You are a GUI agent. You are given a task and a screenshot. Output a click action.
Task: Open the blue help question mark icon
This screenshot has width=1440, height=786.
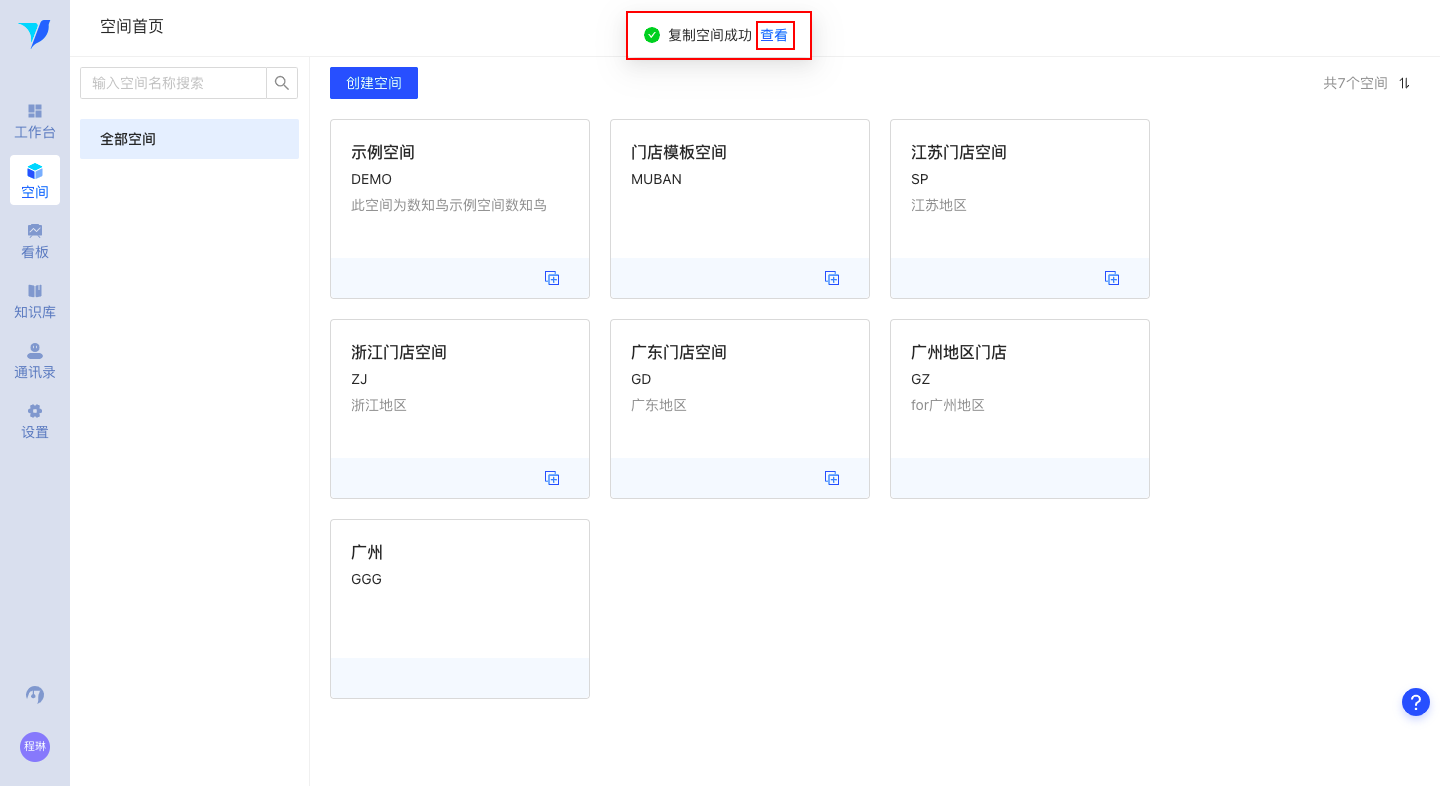click(1416, 702)
